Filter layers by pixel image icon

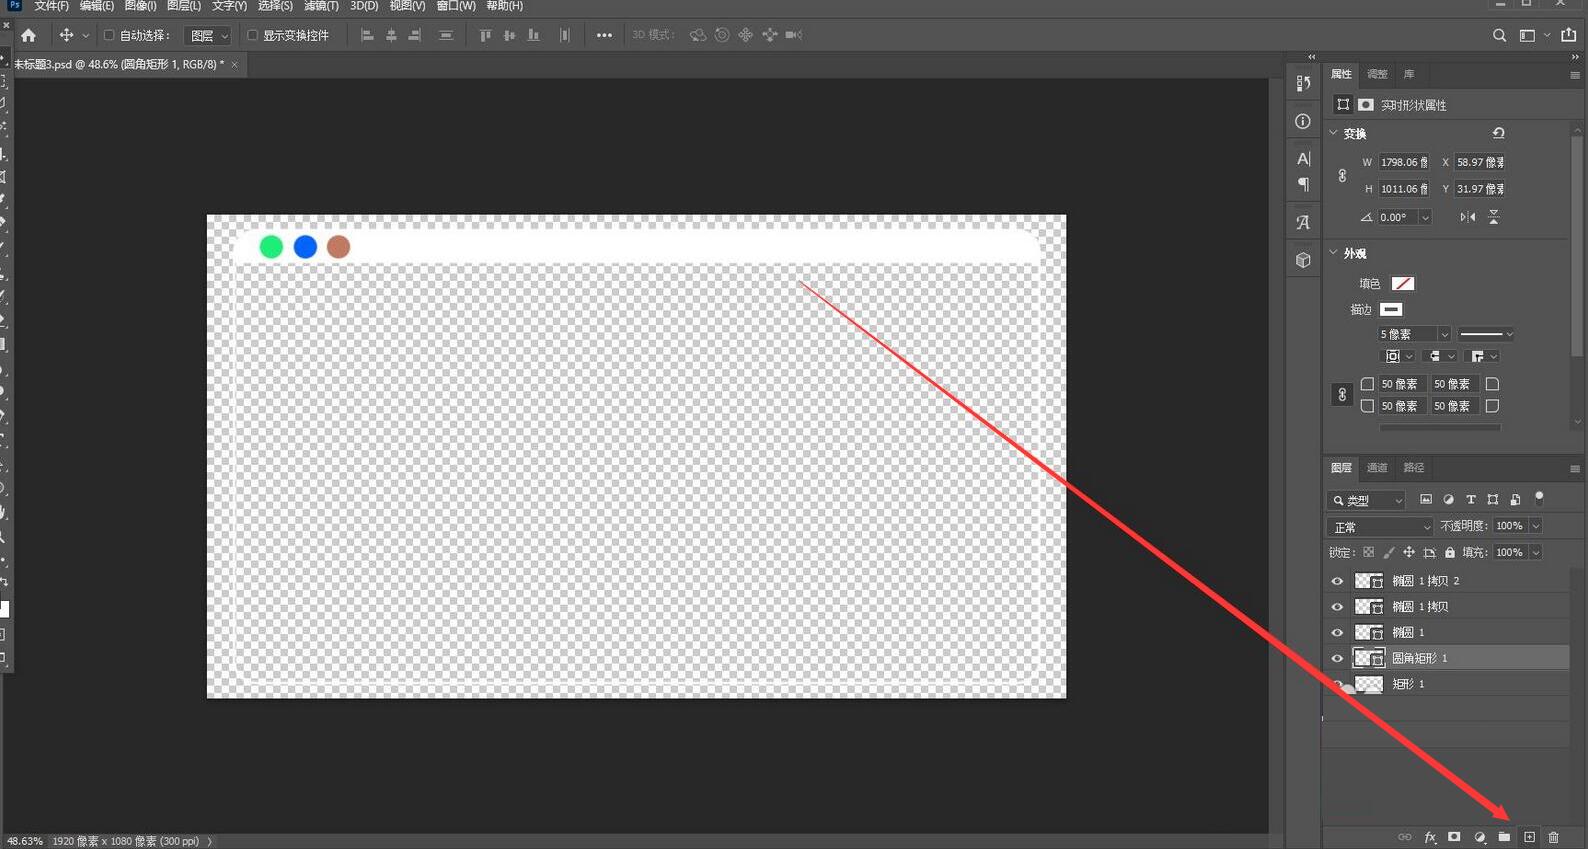point(1426,499)
